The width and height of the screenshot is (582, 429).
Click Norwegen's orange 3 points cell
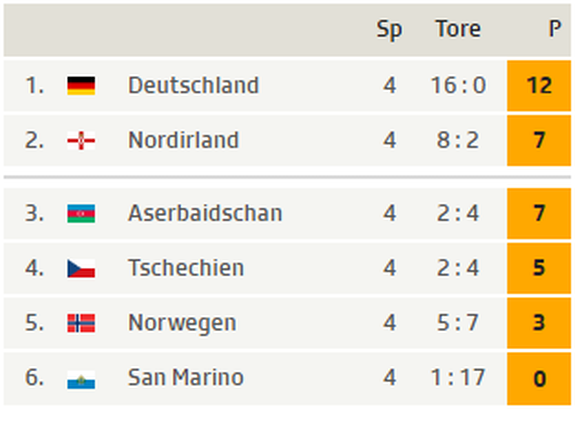coord(539,323)
